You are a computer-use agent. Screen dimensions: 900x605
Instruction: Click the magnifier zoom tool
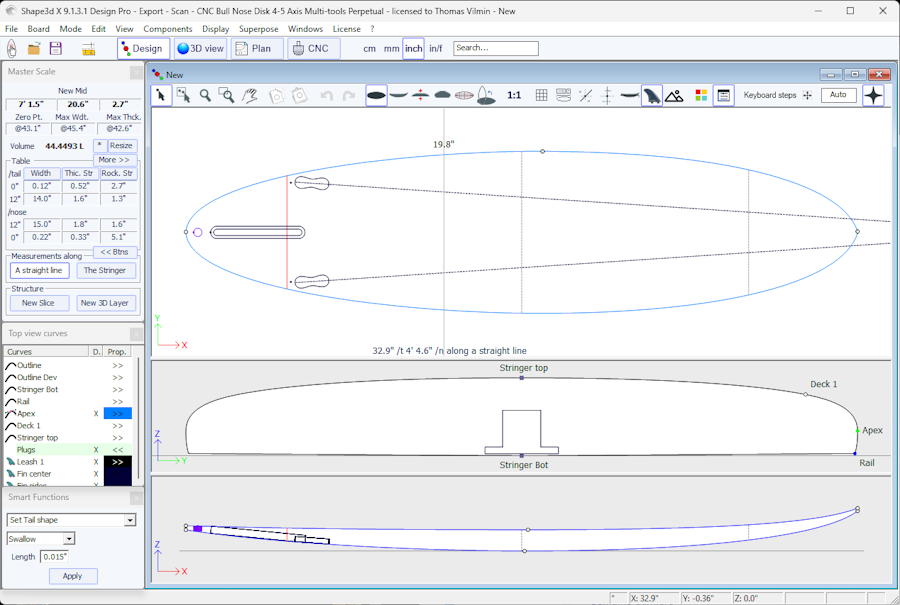coord(205,95)
